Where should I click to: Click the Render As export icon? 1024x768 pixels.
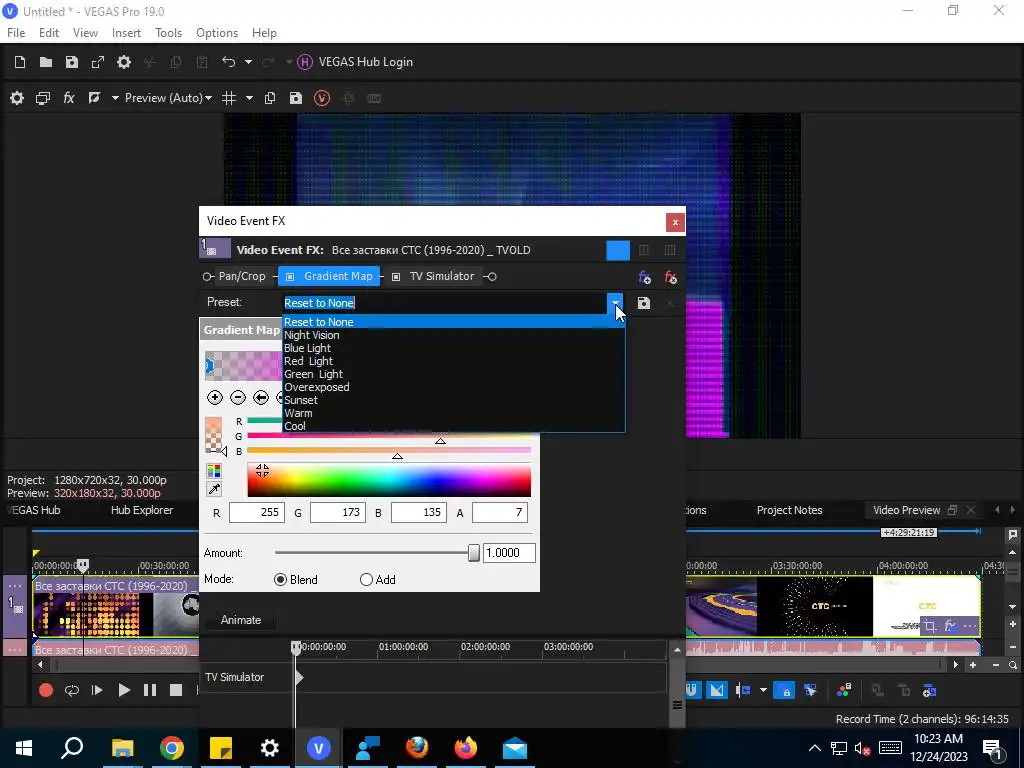[98, 62]
